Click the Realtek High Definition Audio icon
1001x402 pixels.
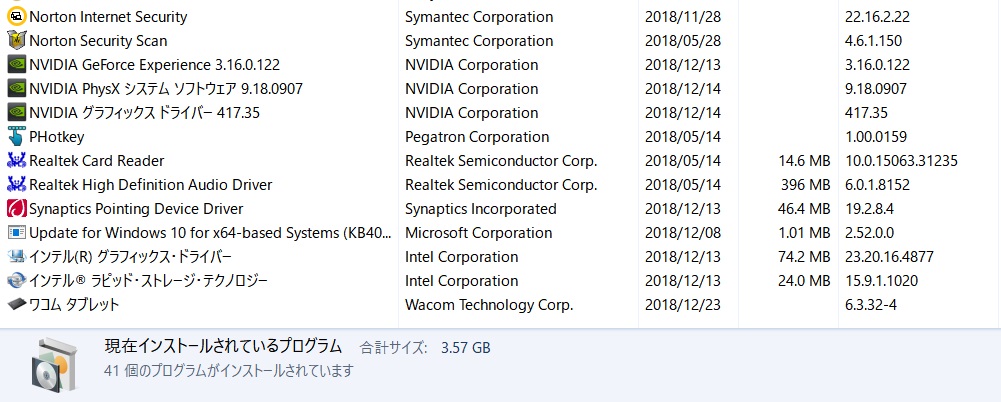(16, 185)
